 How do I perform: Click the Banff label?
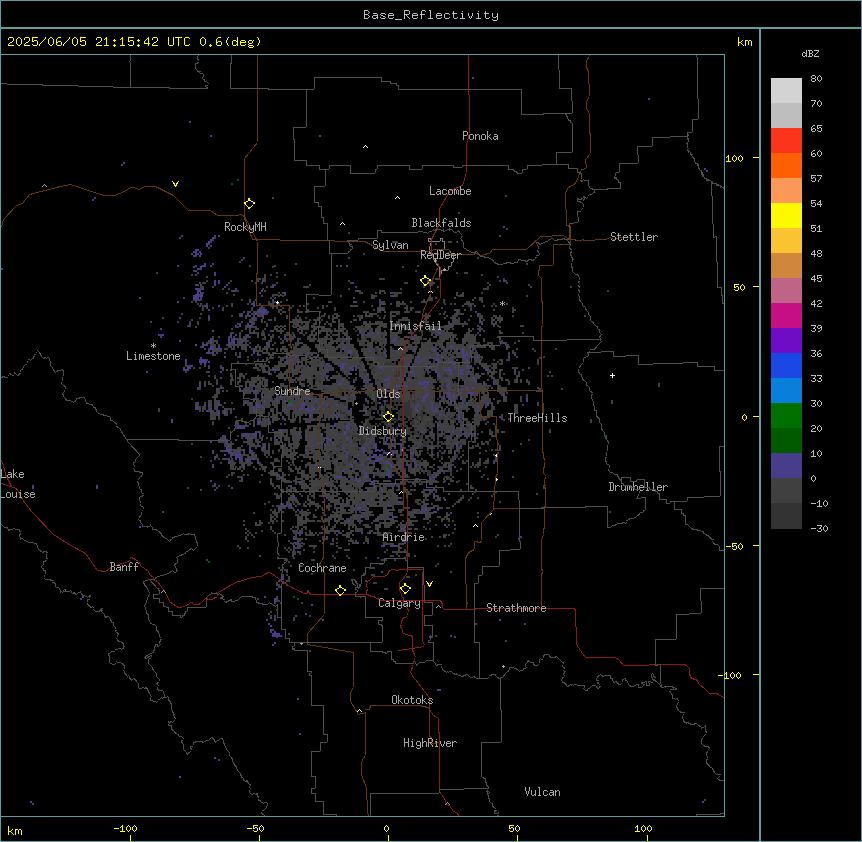point(124,567)
